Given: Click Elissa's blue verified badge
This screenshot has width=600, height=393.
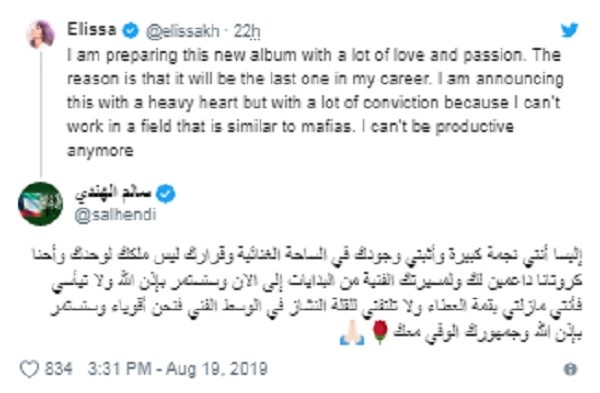Looking at the screenshot, I should coord(130,31).
